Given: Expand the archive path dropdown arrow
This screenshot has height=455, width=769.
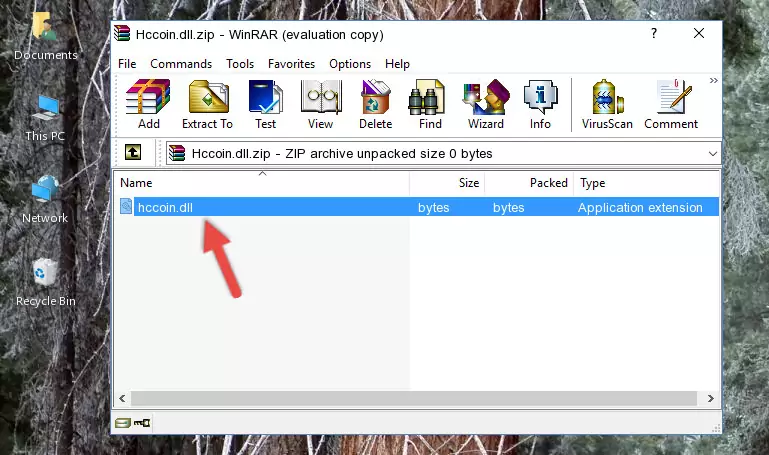Looking at the screenshot, I should (x=713, y=153).
